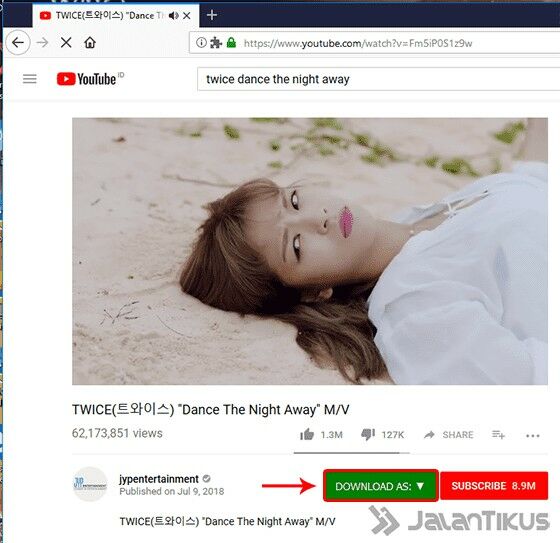This screenshot has height=543, width=560.
Task: Select the video title "Dance The Night Away" M/V
Action: pyautogui.click(x=211, y=409)
